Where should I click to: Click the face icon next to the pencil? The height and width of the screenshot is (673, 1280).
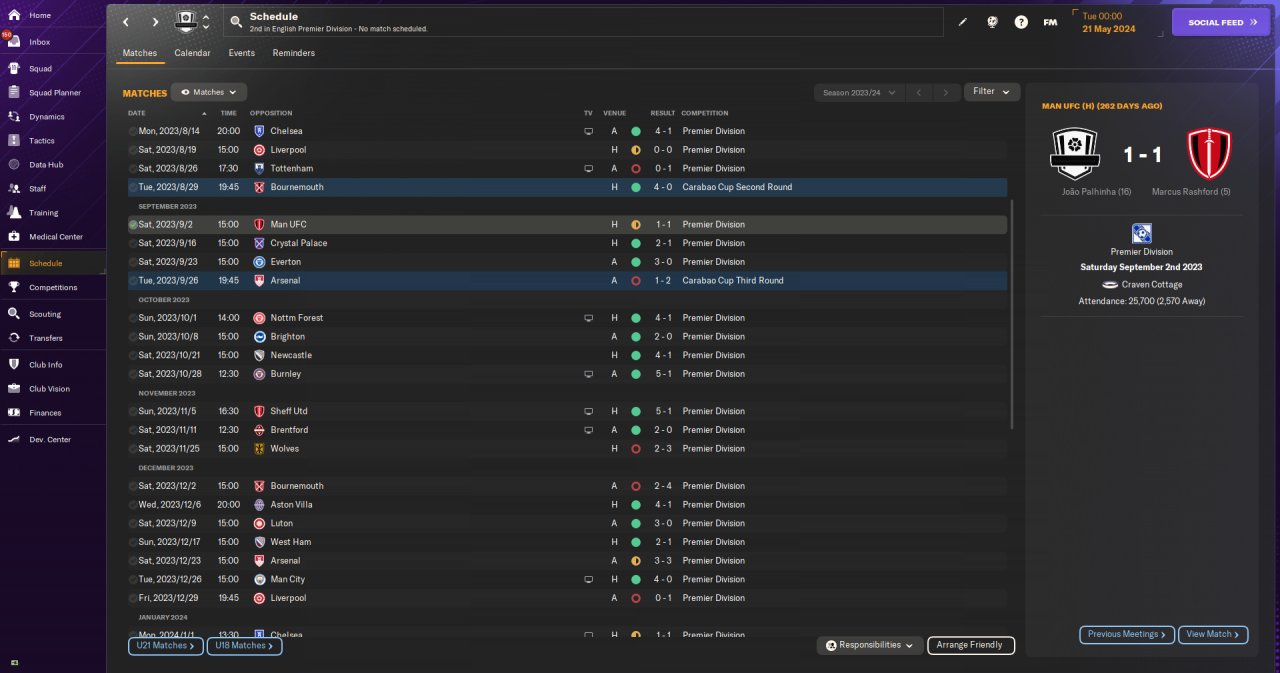(992, 22)
